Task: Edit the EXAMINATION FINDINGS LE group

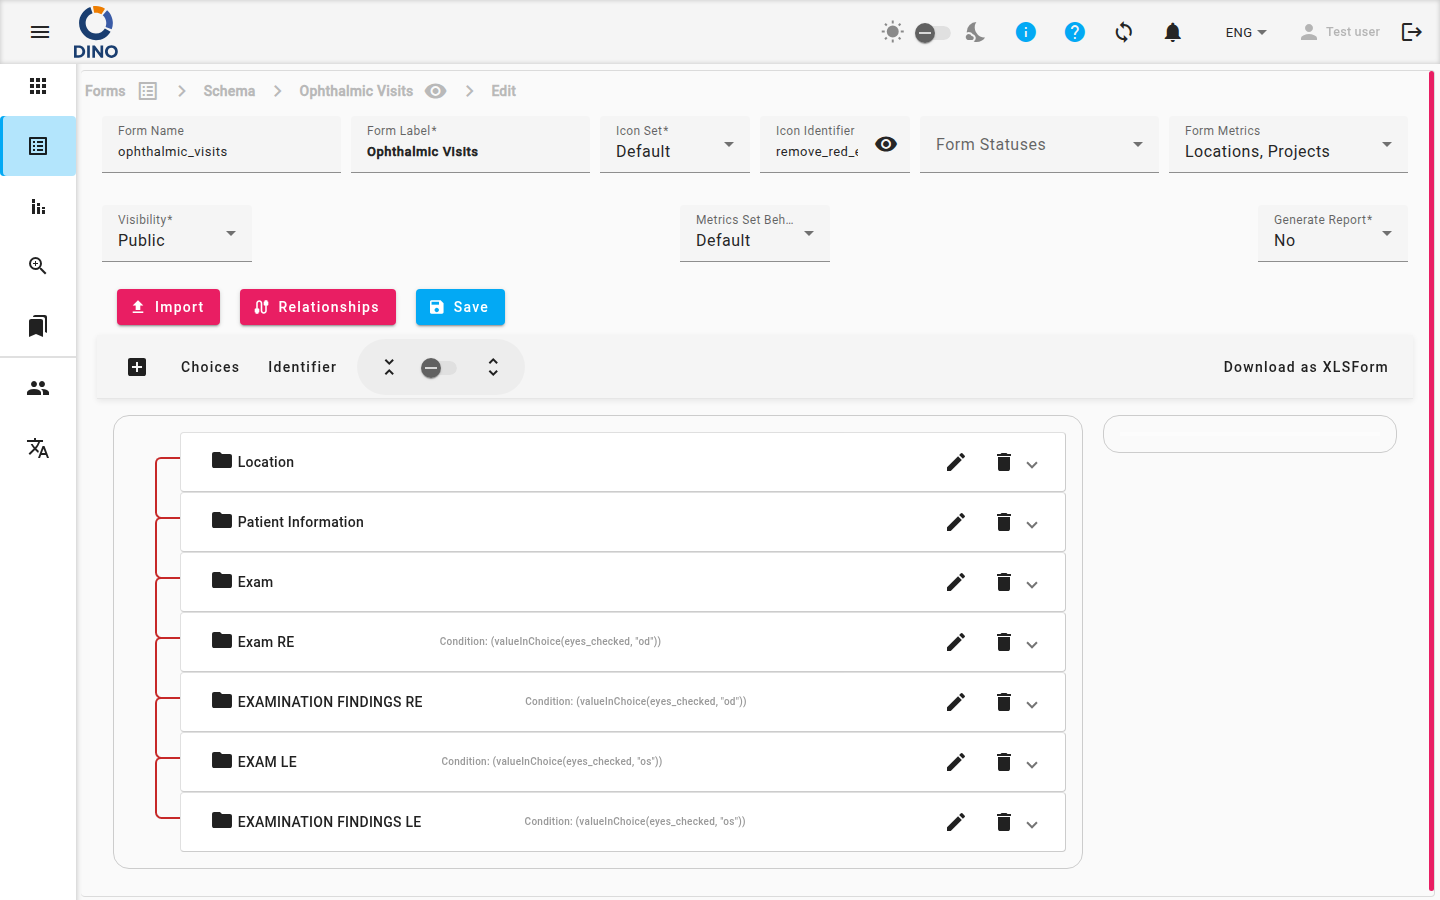Action: click(x=956, y=822)
